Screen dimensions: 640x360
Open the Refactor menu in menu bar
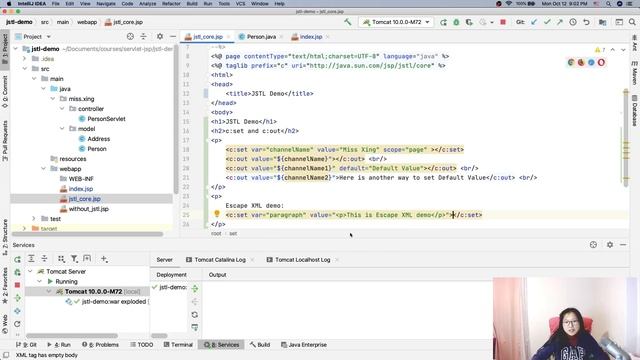(171, 4)
